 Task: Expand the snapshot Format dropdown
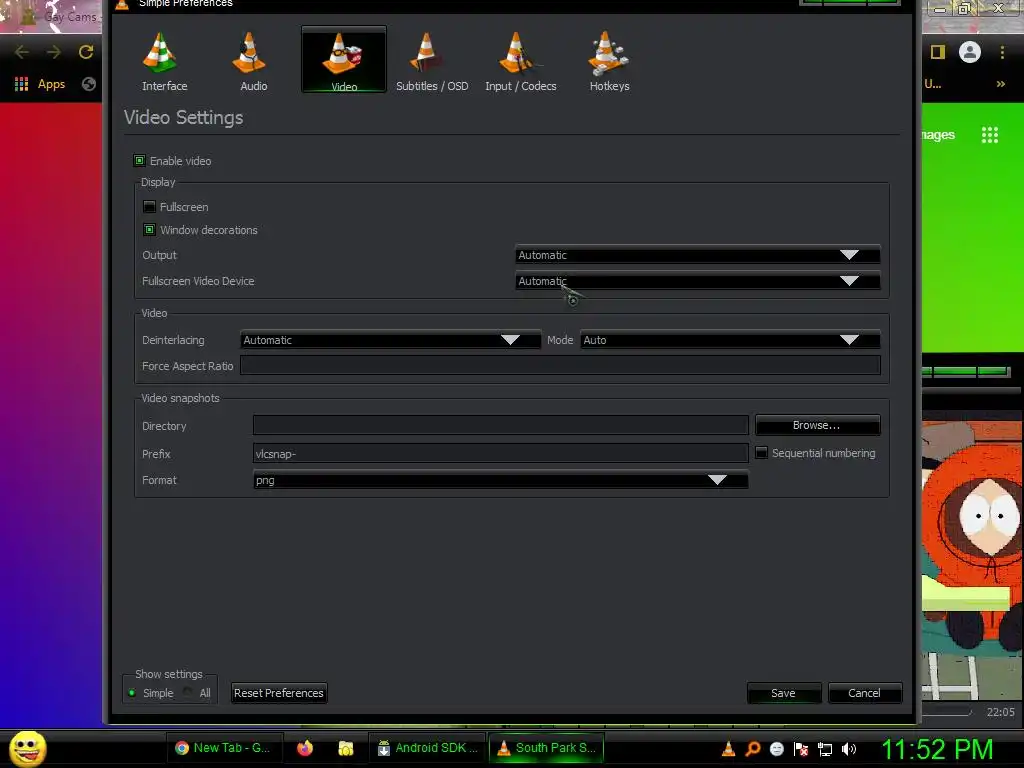[500, 480]
